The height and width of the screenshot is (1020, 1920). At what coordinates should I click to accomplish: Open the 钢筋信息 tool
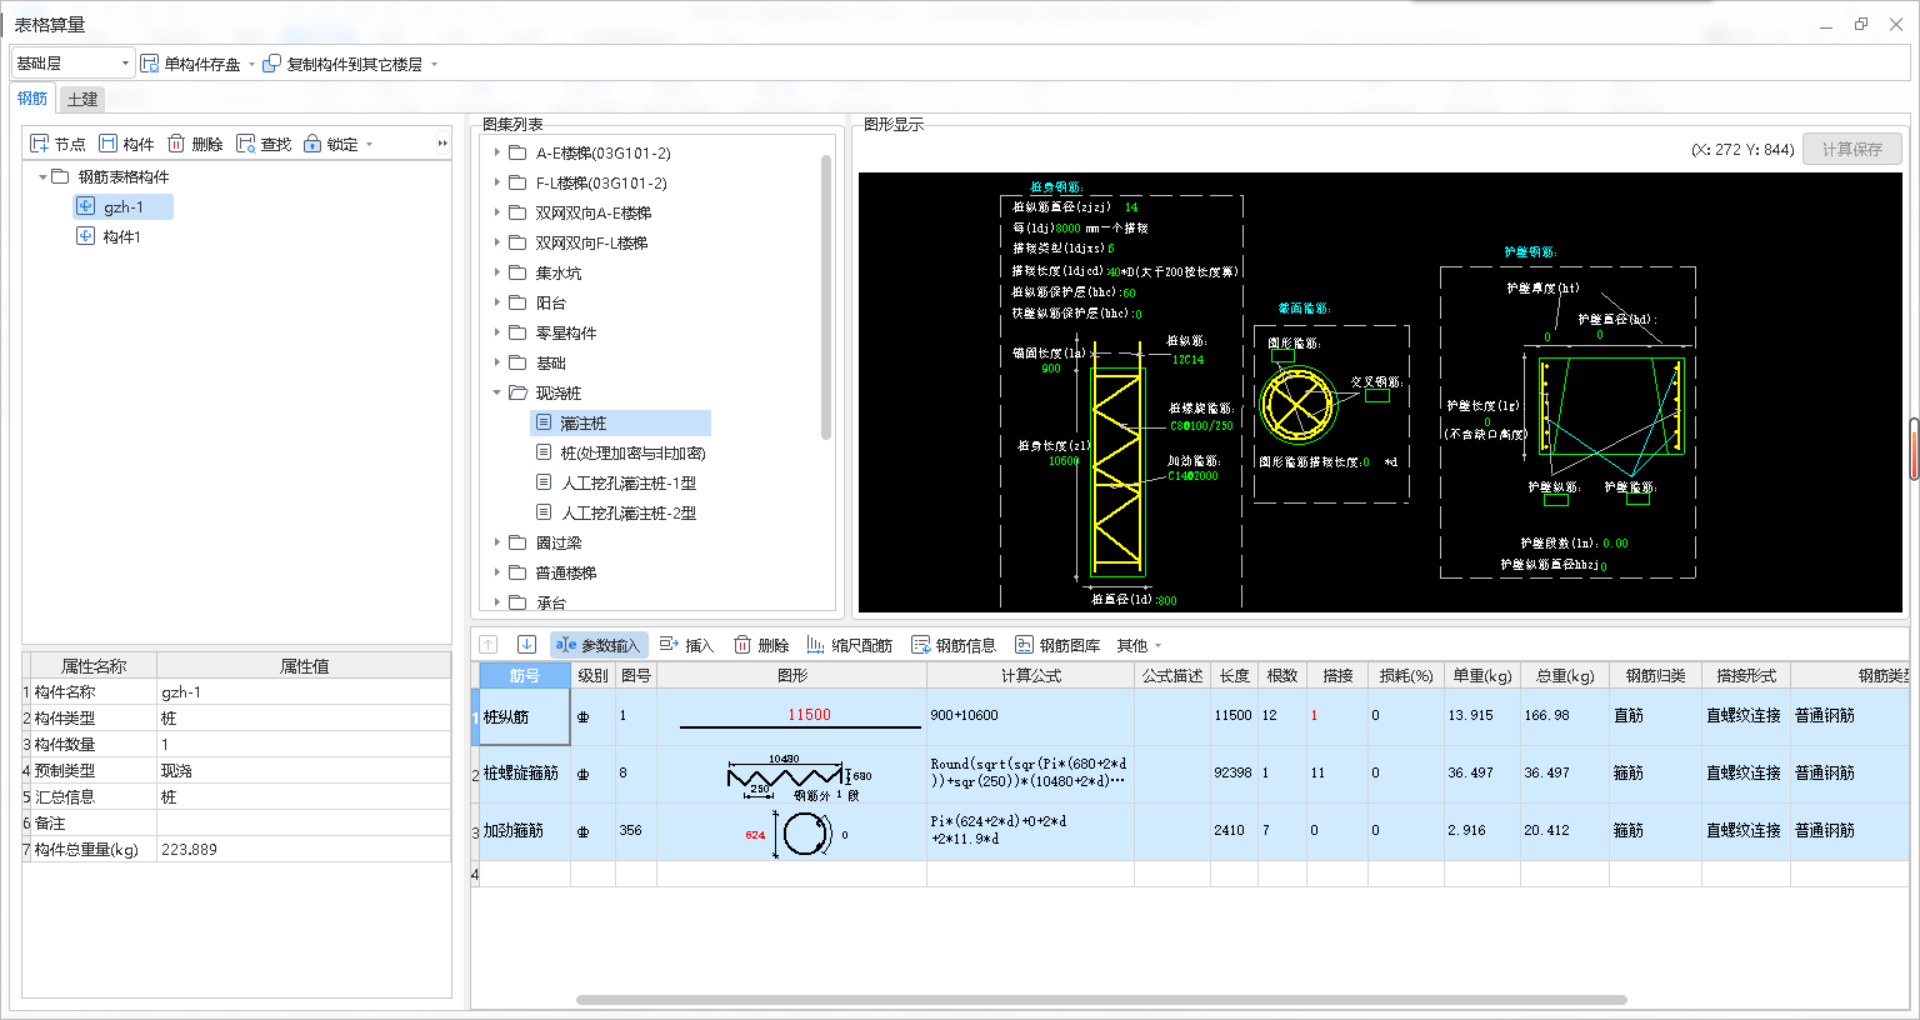954,645
